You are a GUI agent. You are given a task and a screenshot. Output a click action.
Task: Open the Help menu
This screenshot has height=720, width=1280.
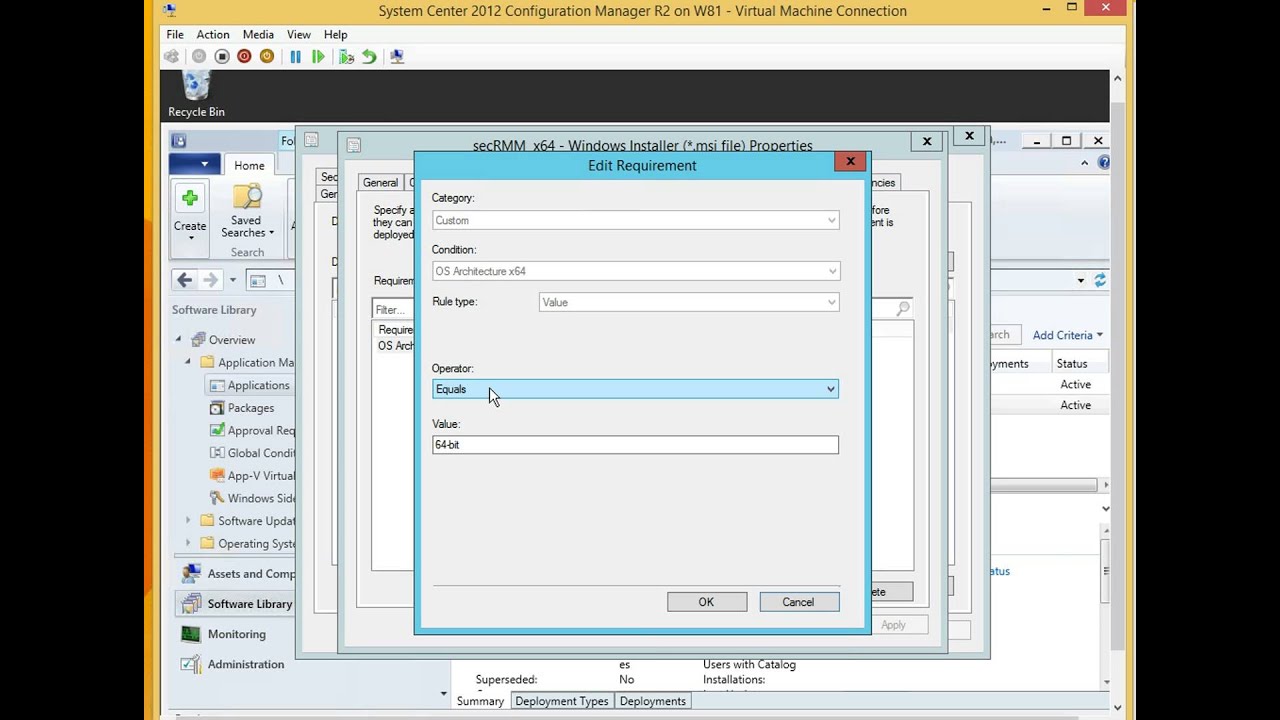pos(335,34)
